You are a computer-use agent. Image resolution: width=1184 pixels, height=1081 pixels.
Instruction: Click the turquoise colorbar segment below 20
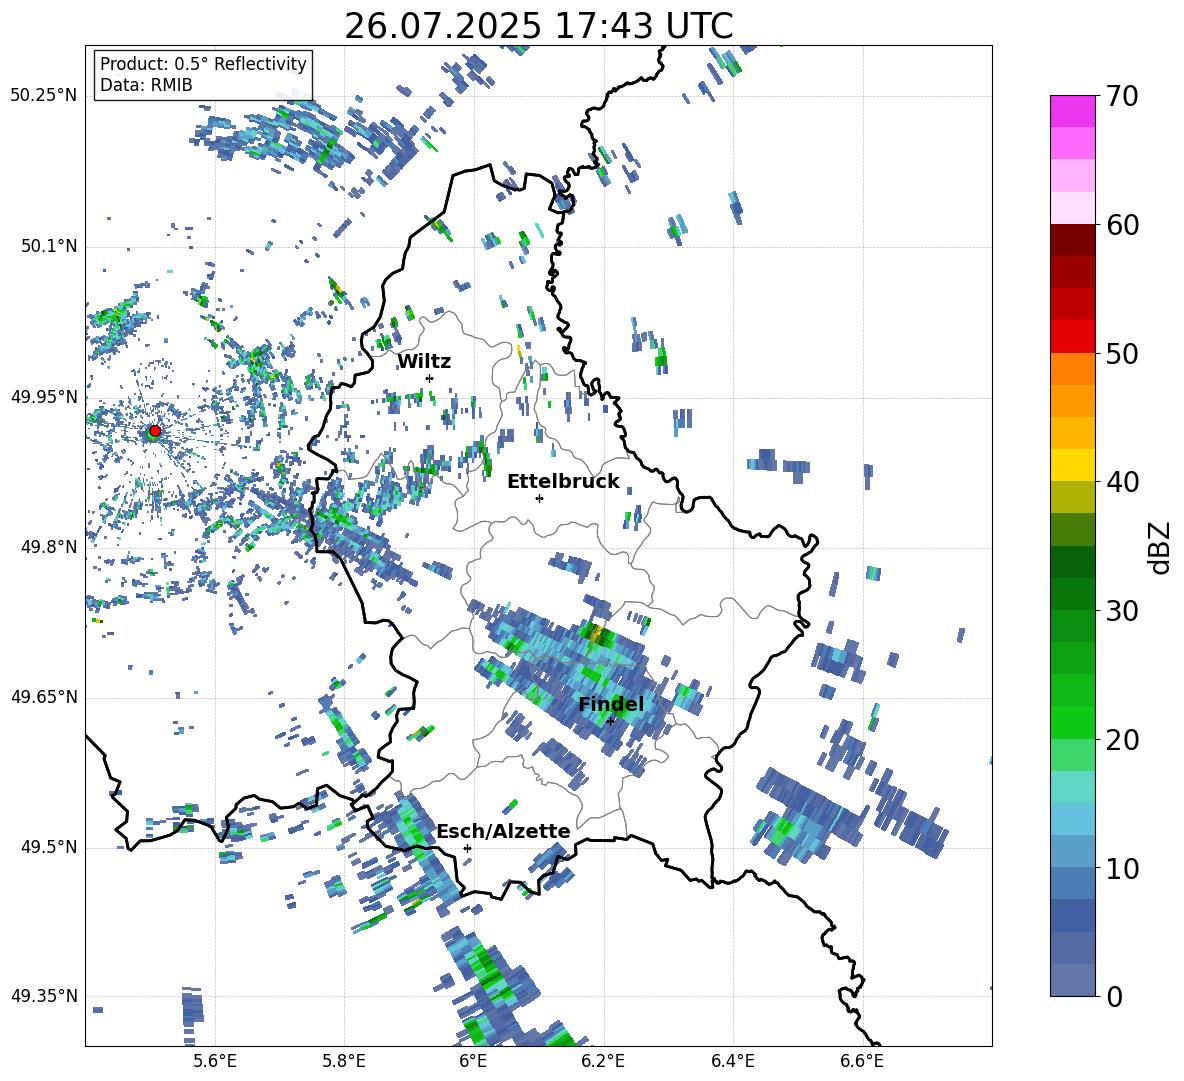tap(1073, 787)
